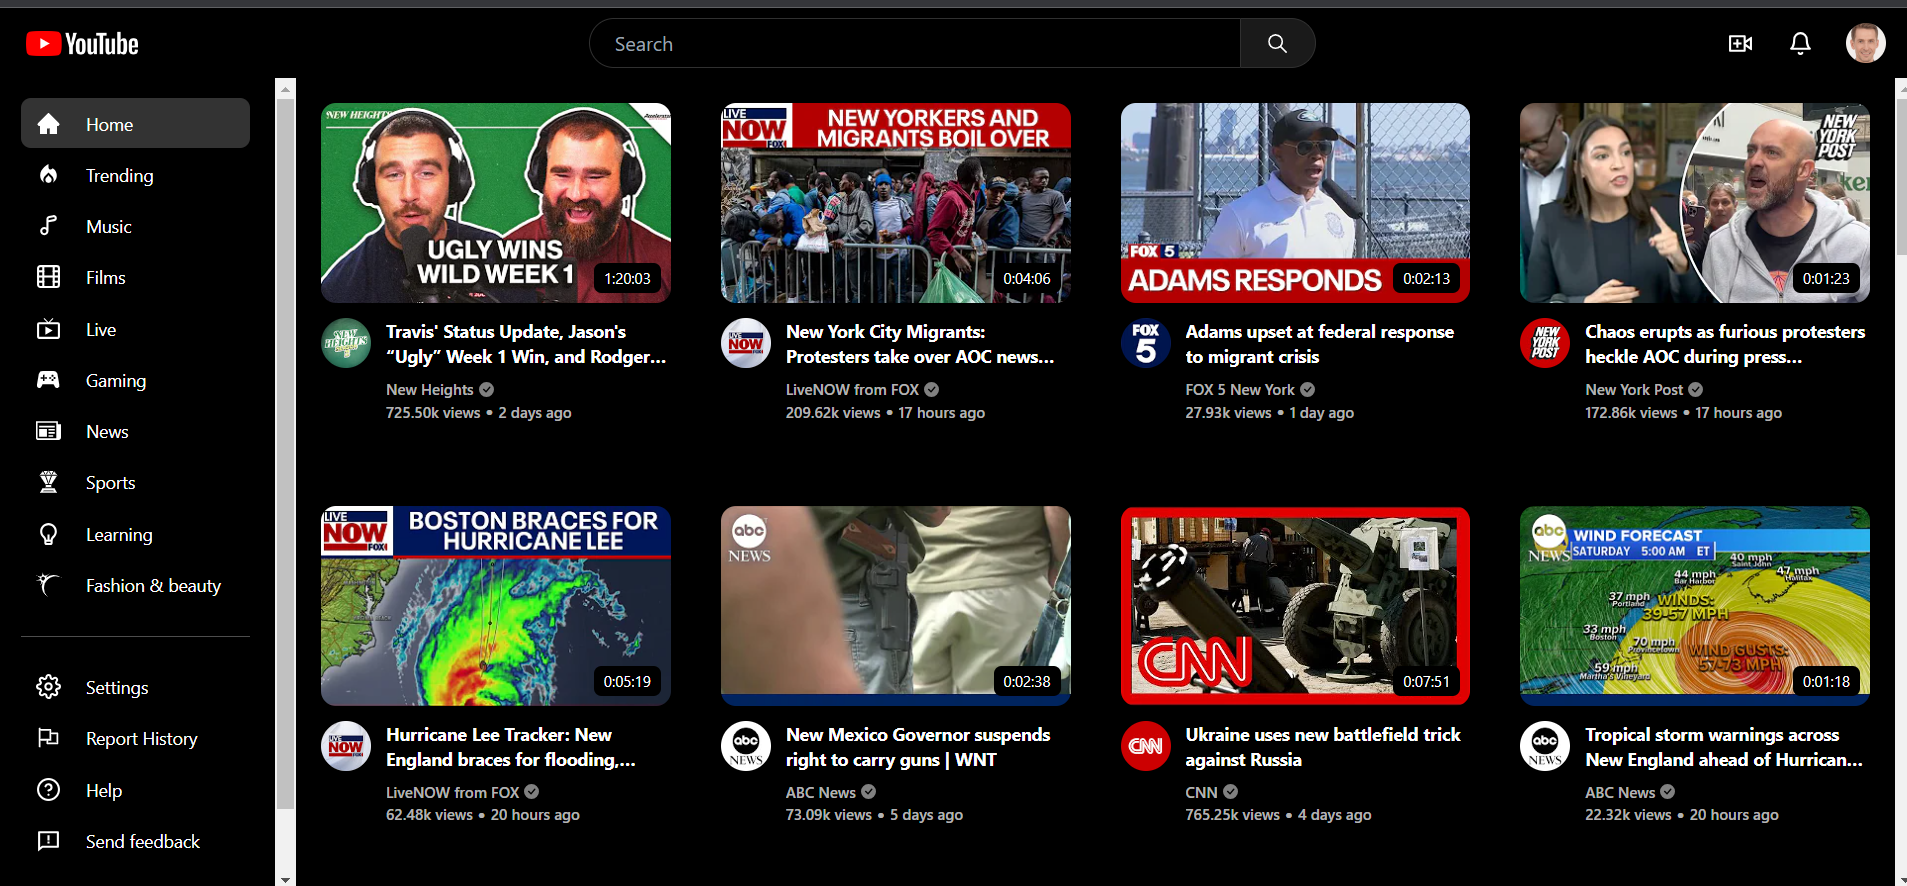This screenshot has width=1907, height=886.
Task: Open Report History from sidebar
Action: [141, 739]
